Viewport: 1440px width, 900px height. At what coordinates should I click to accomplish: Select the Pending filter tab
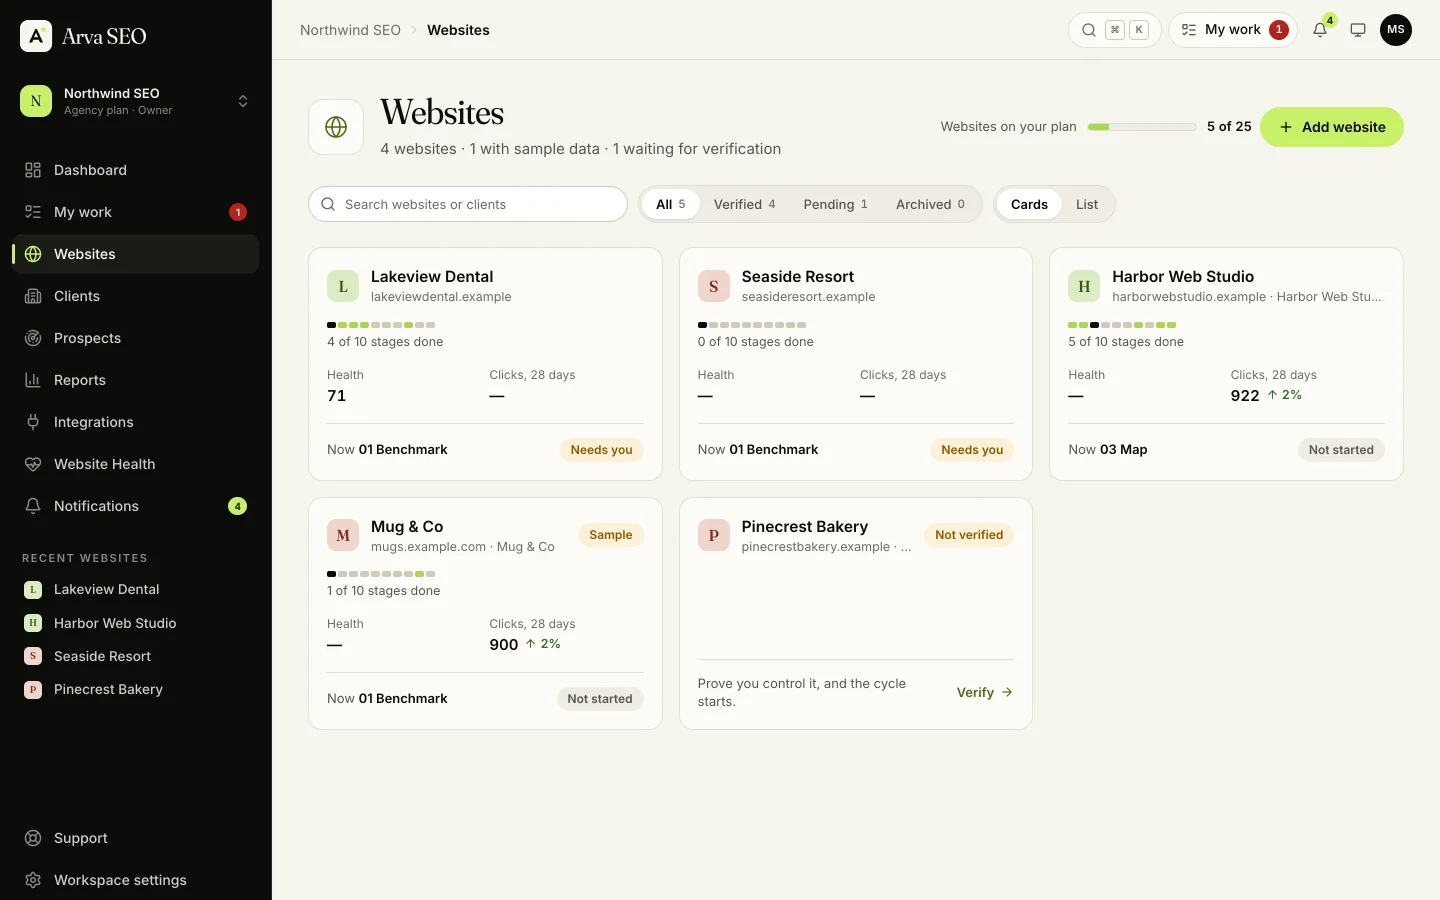pos(835,204)
